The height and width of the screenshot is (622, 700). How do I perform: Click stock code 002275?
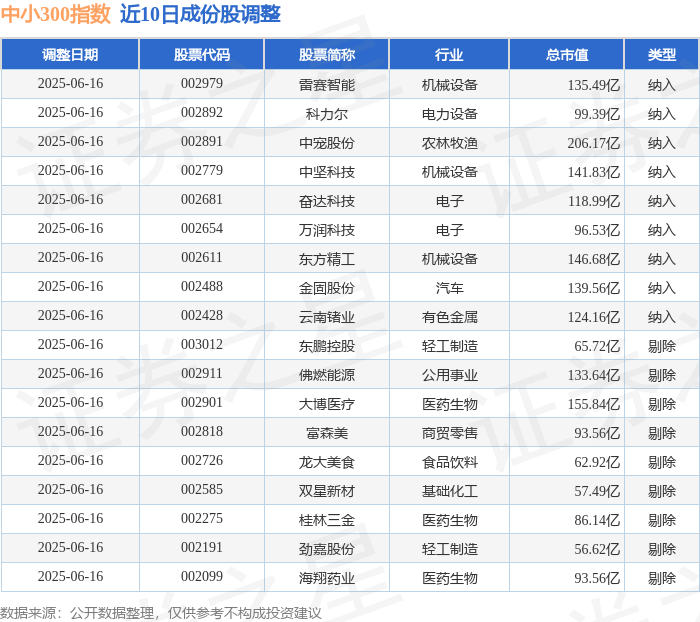[x=202, y=519]
